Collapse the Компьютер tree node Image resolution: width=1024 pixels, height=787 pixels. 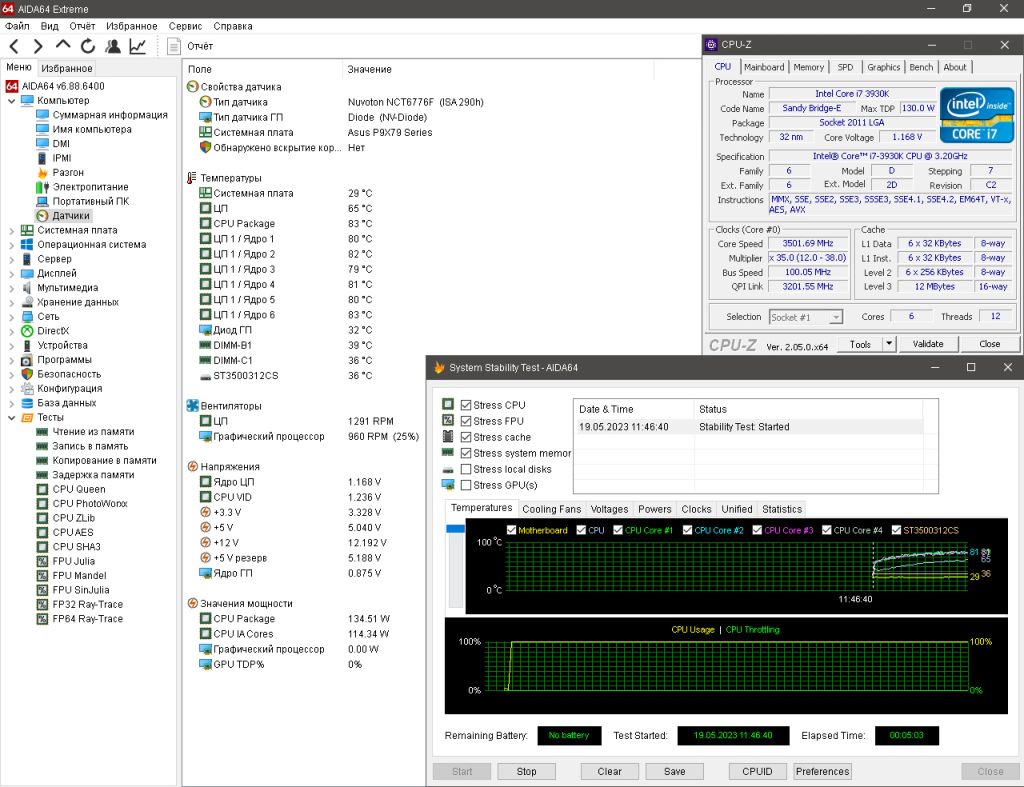[11, 101]
